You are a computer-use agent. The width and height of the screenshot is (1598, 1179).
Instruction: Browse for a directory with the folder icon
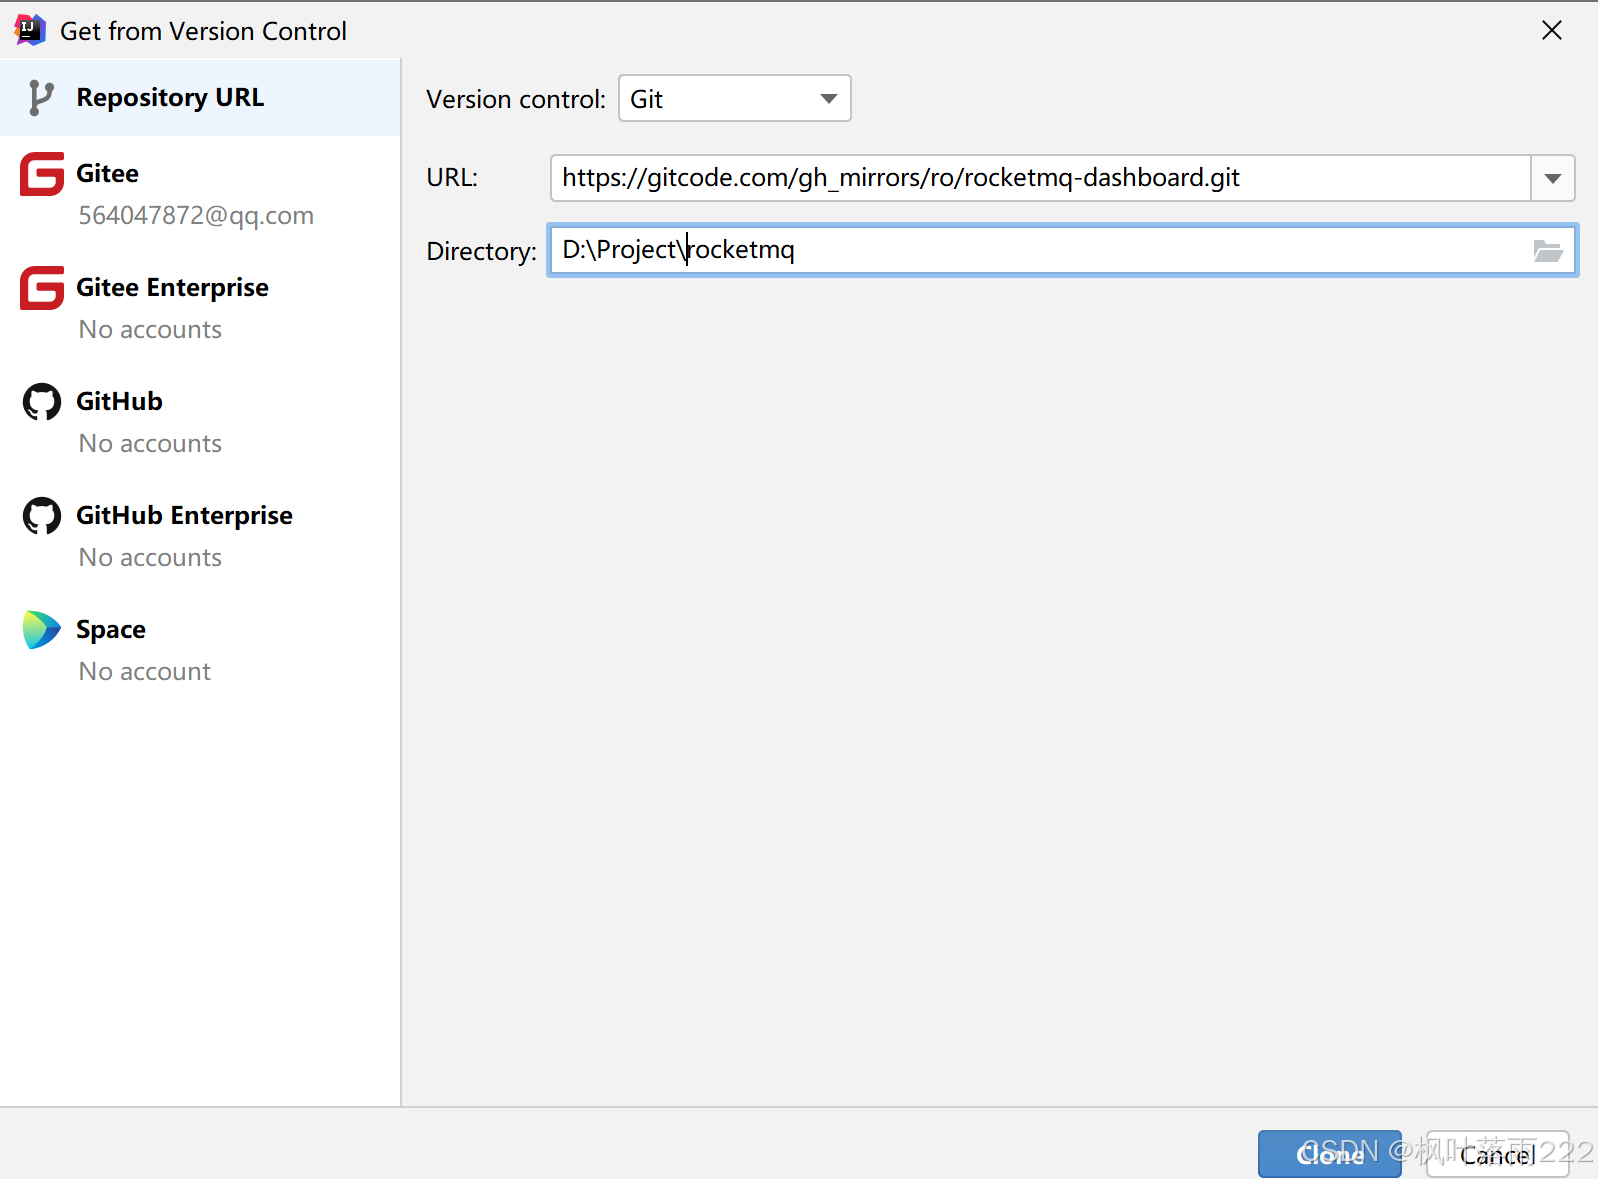click(1548, 251)
